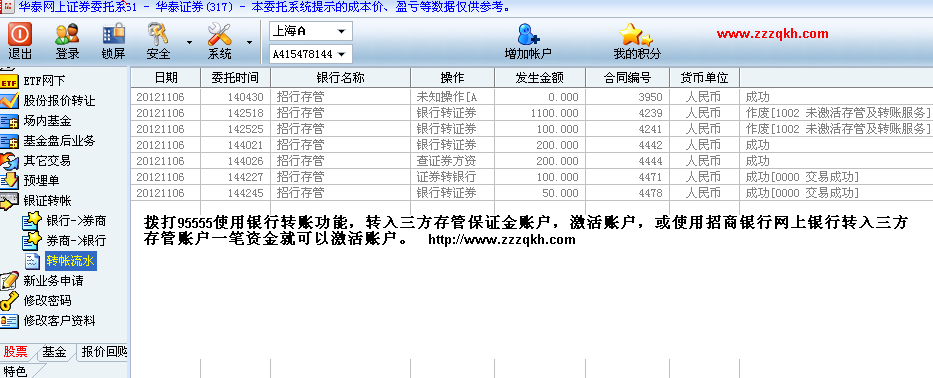Open 新业务申请 in sidebar
The width and height of the screenshot is (933, 378).
[53, 281]
